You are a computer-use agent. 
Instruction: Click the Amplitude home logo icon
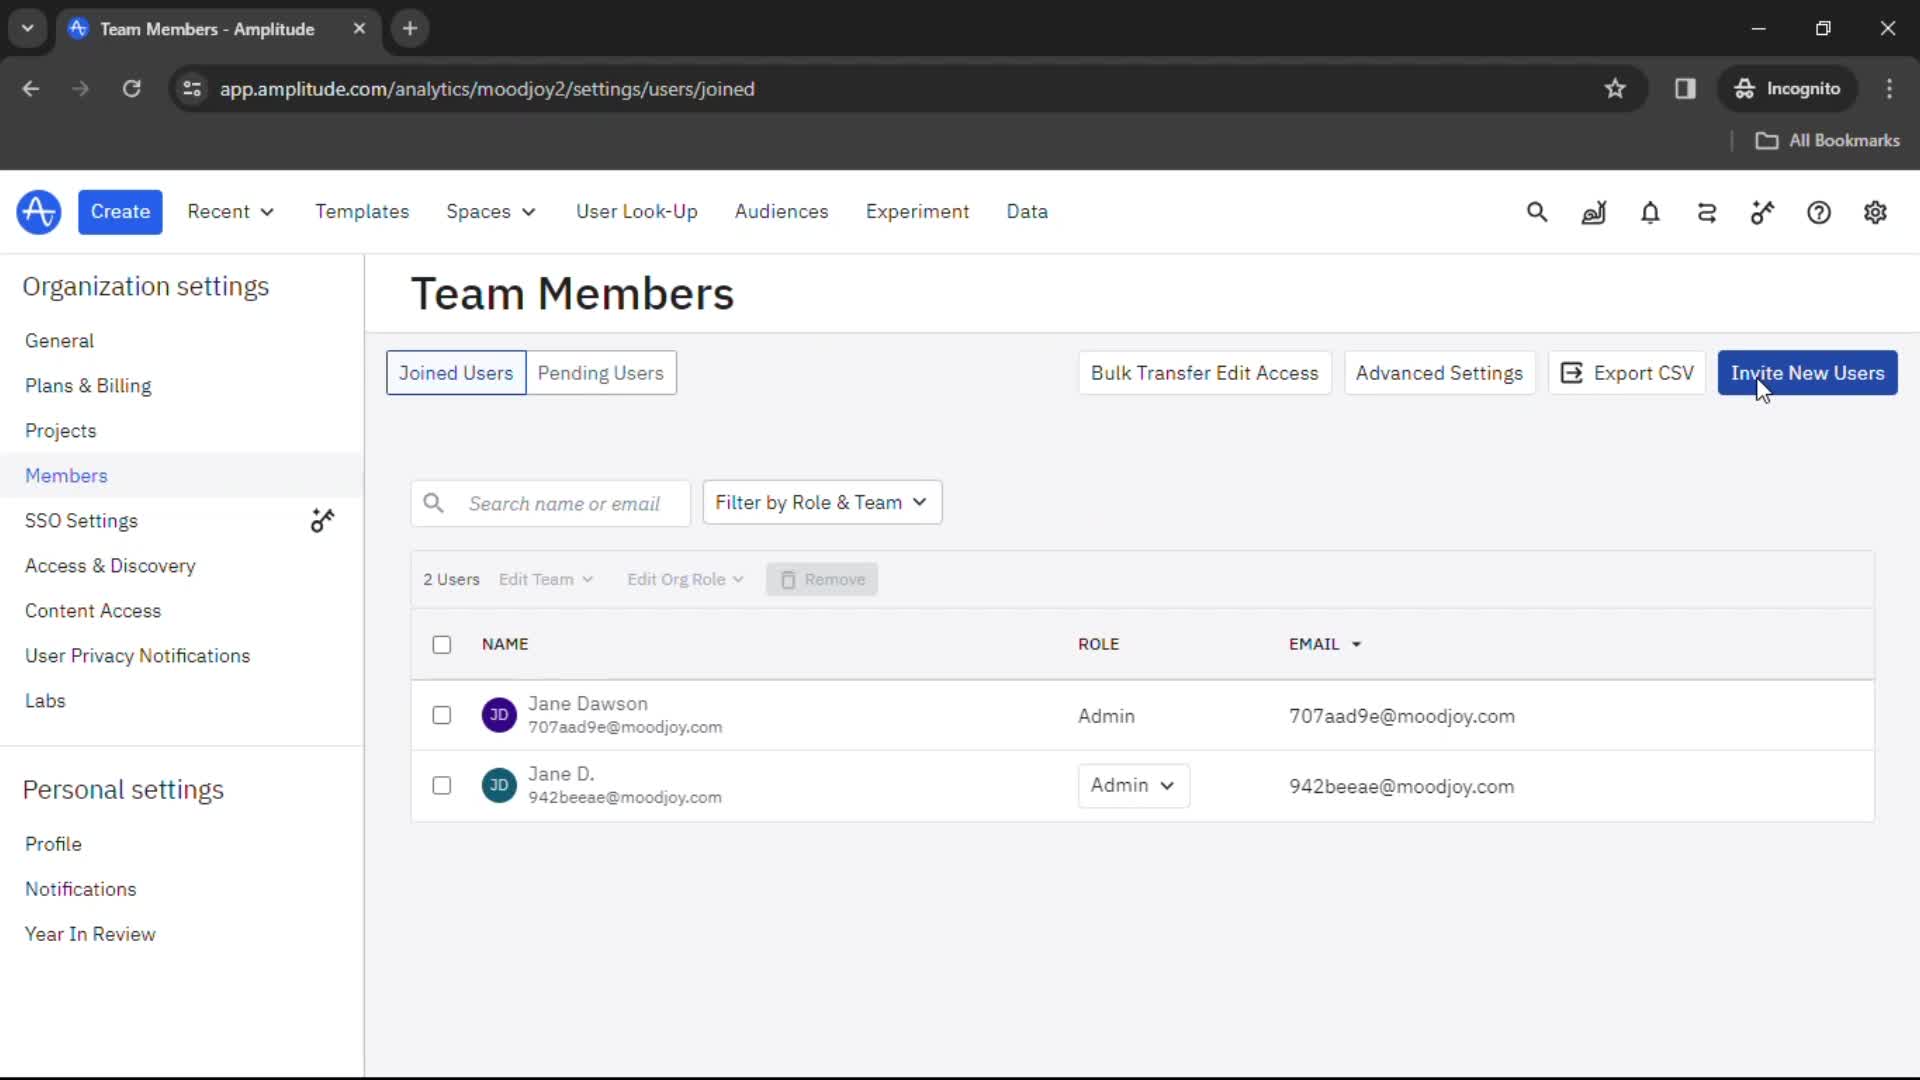point(38,212)
